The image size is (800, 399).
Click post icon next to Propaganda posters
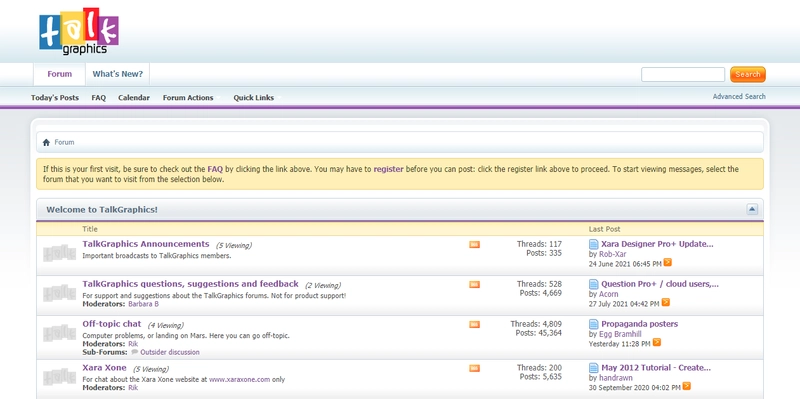(593, 324)
